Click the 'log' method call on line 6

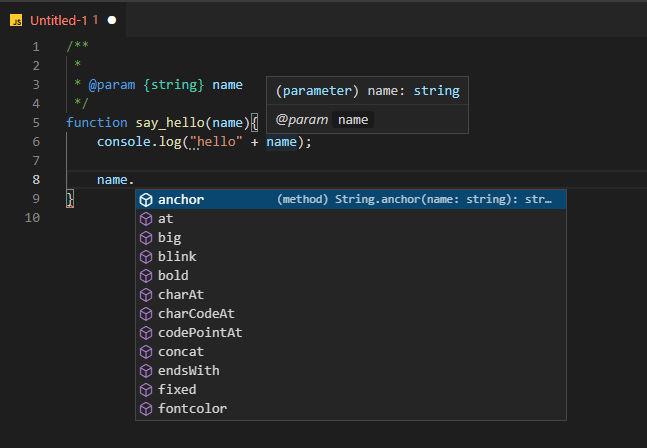click(170, 141)
